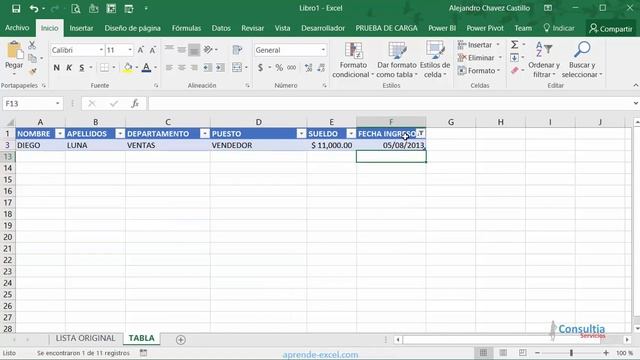
Task: Open Dar formato como tabla
Action: 397,60
